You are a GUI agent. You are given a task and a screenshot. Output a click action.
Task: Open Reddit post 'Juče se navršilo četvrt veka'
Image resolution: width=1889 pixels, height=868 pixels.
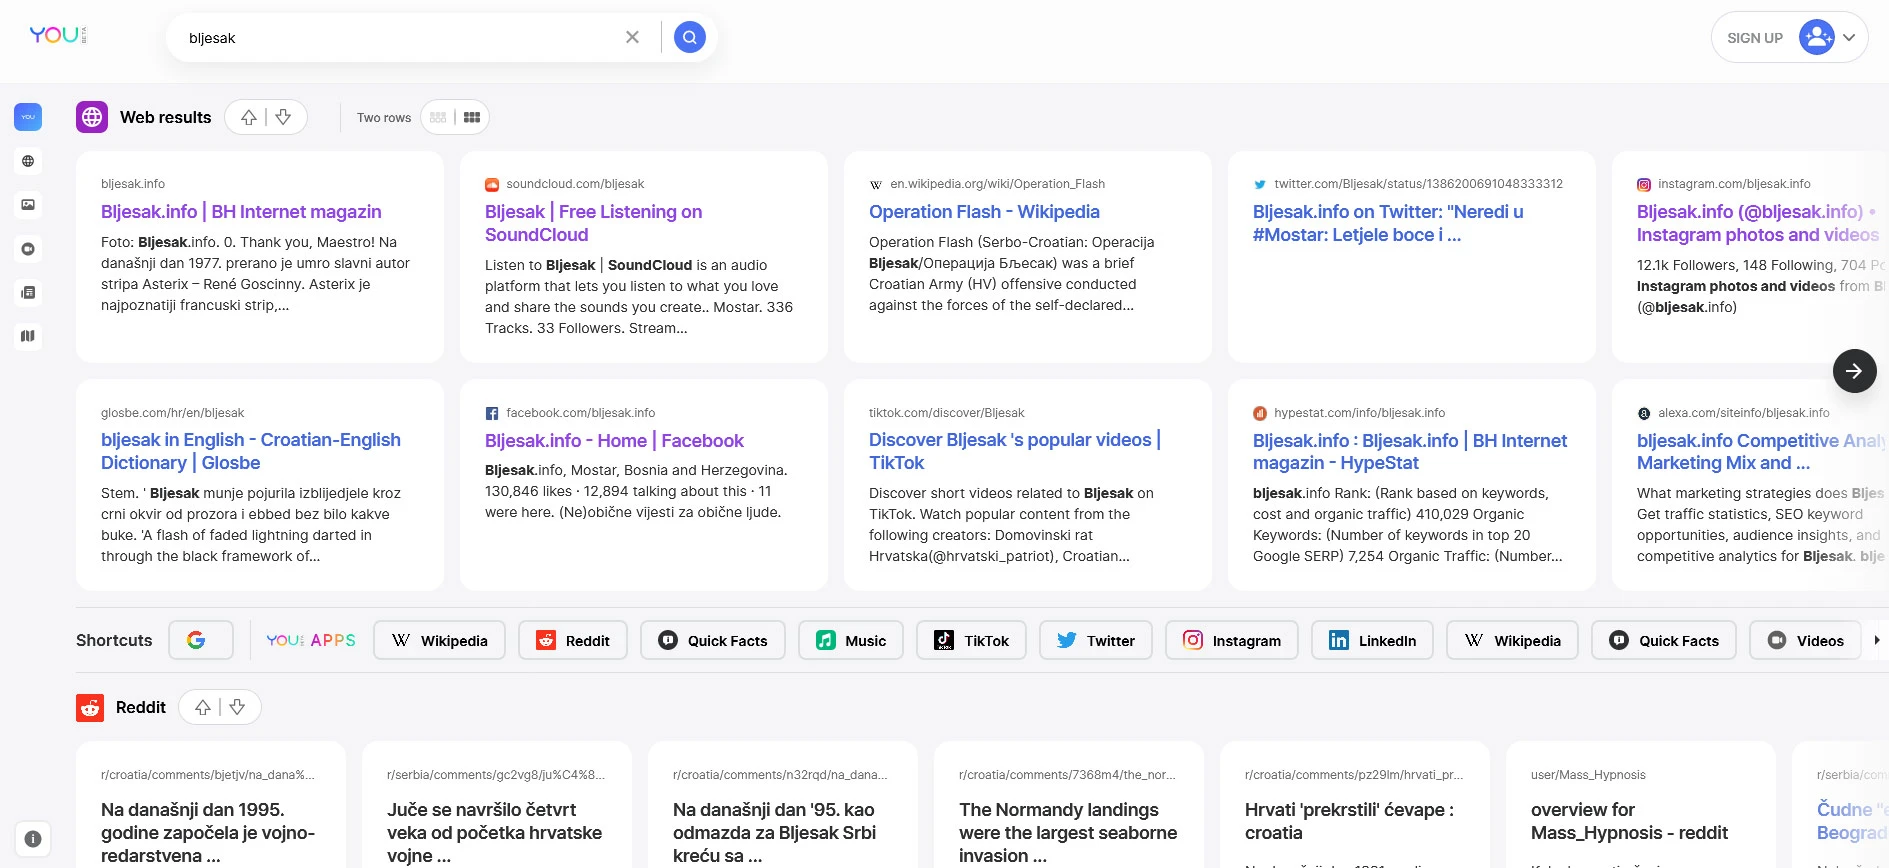[x=495, y=833]
